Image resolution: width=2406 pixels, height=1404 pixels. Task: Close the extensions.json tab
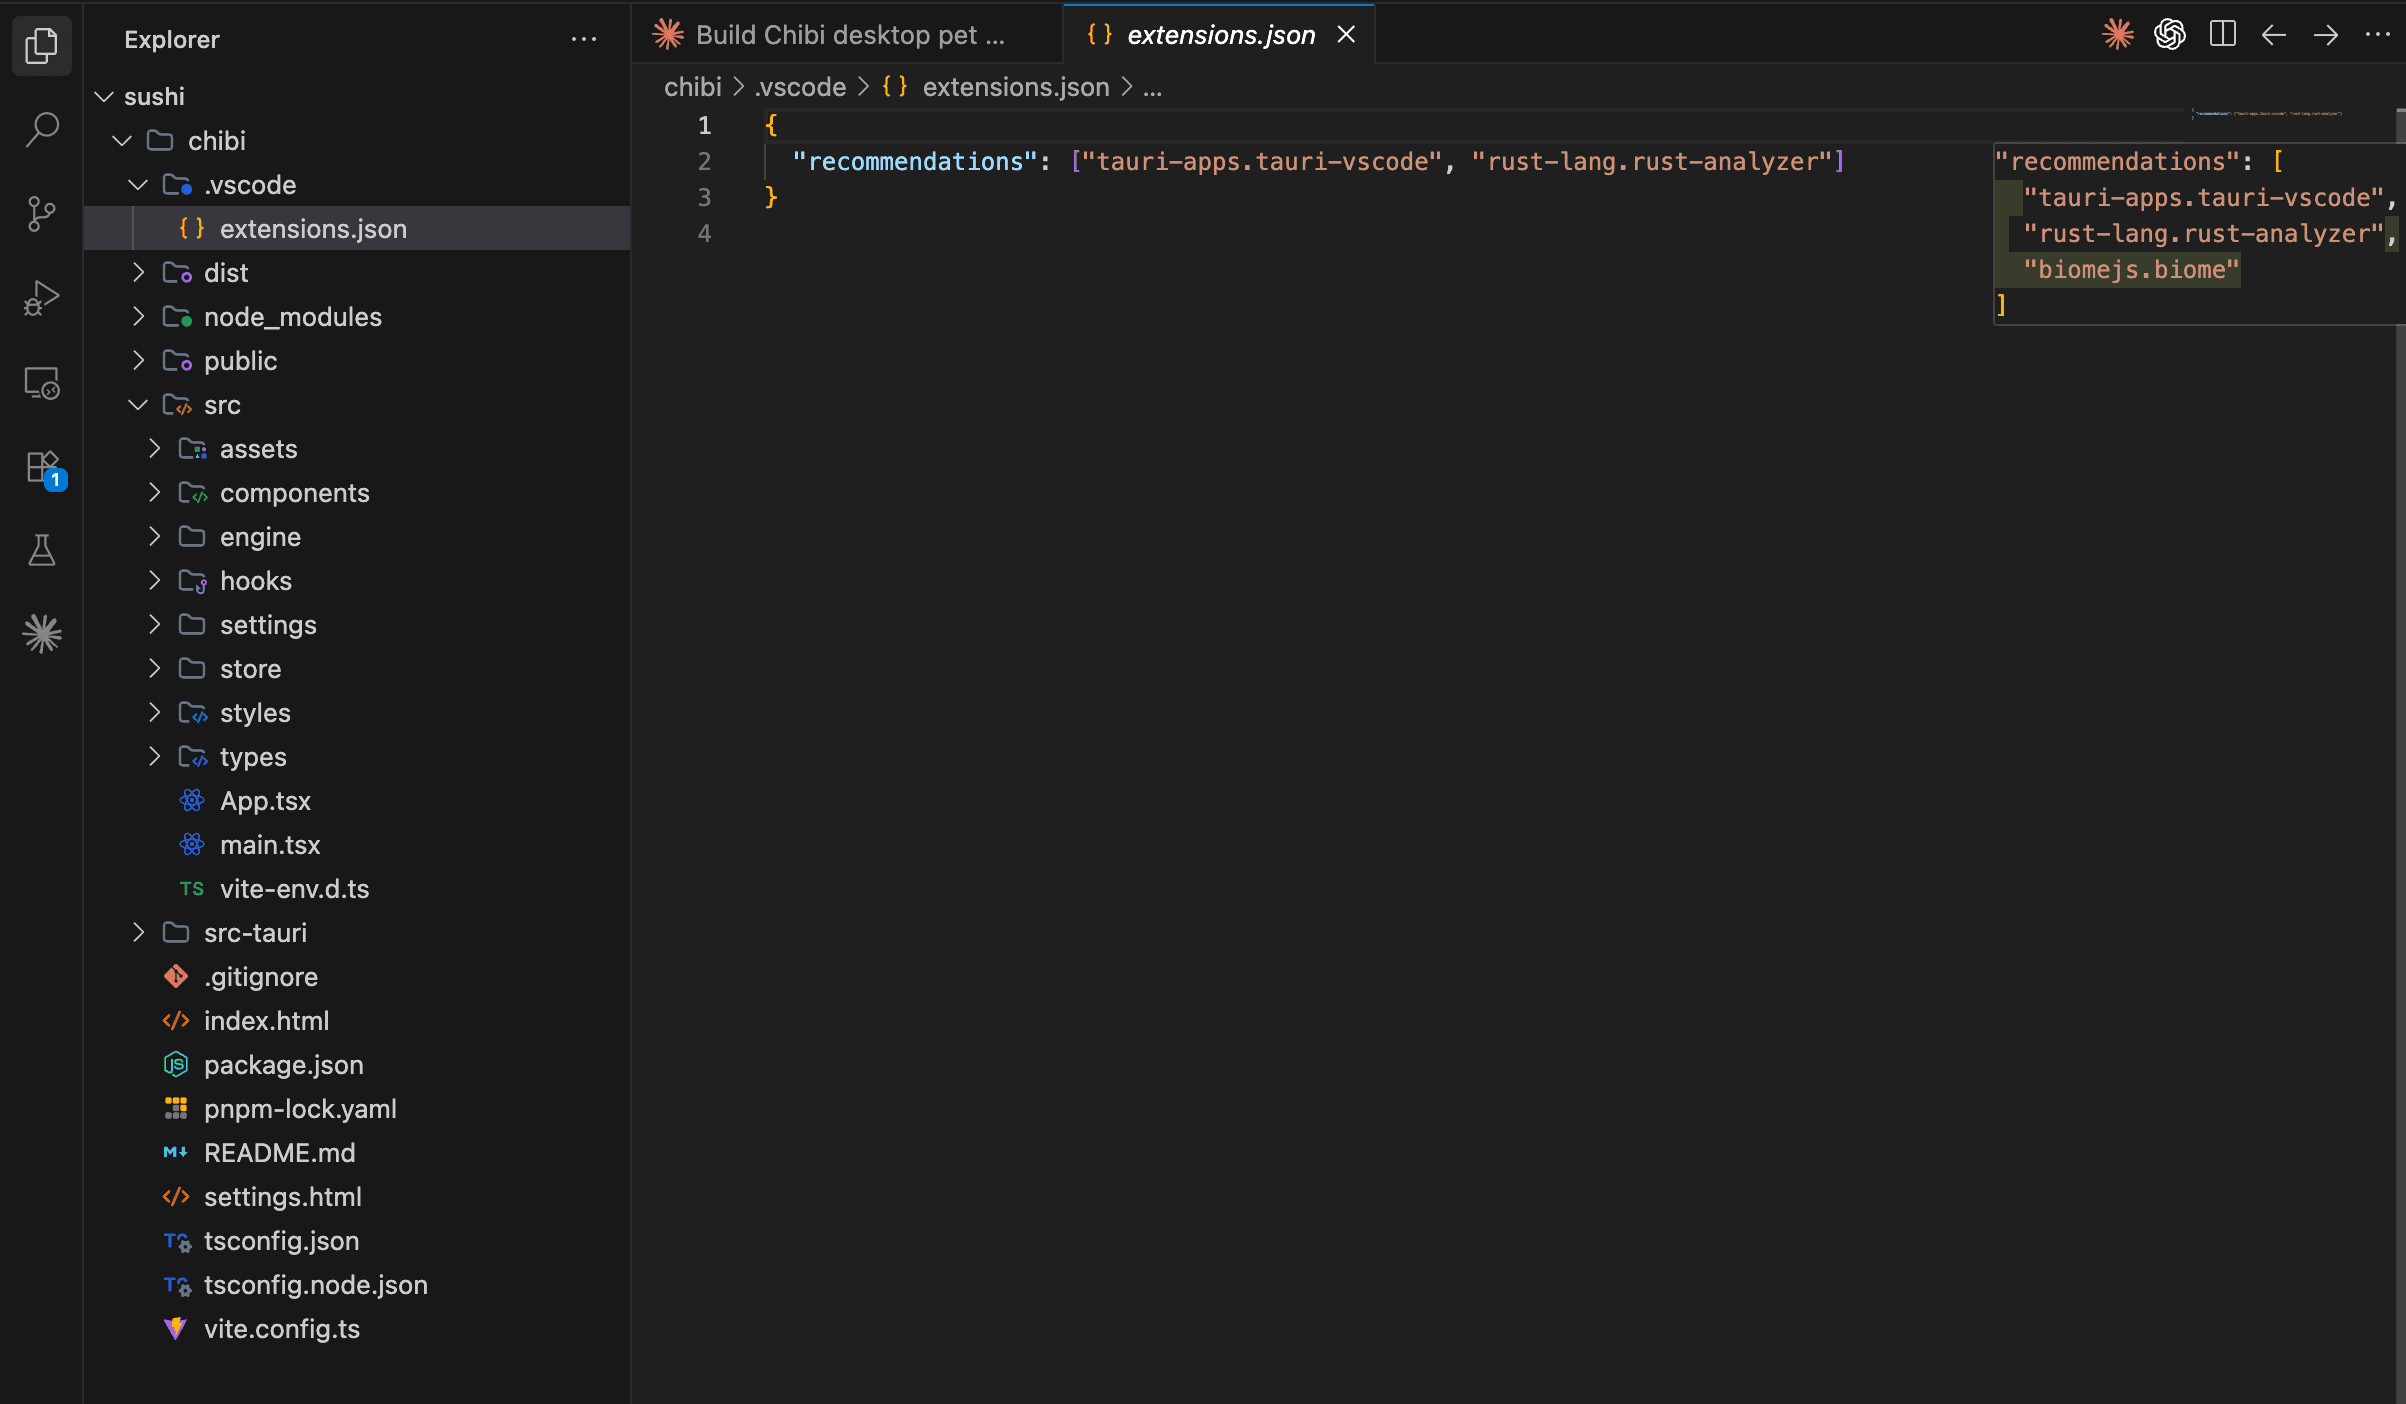(x=1346, y=34)
